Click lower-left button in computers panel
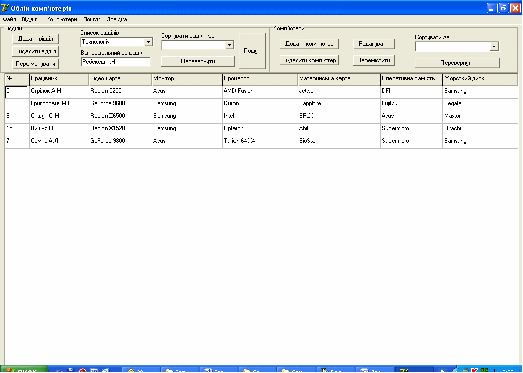 tap(309, 60)
